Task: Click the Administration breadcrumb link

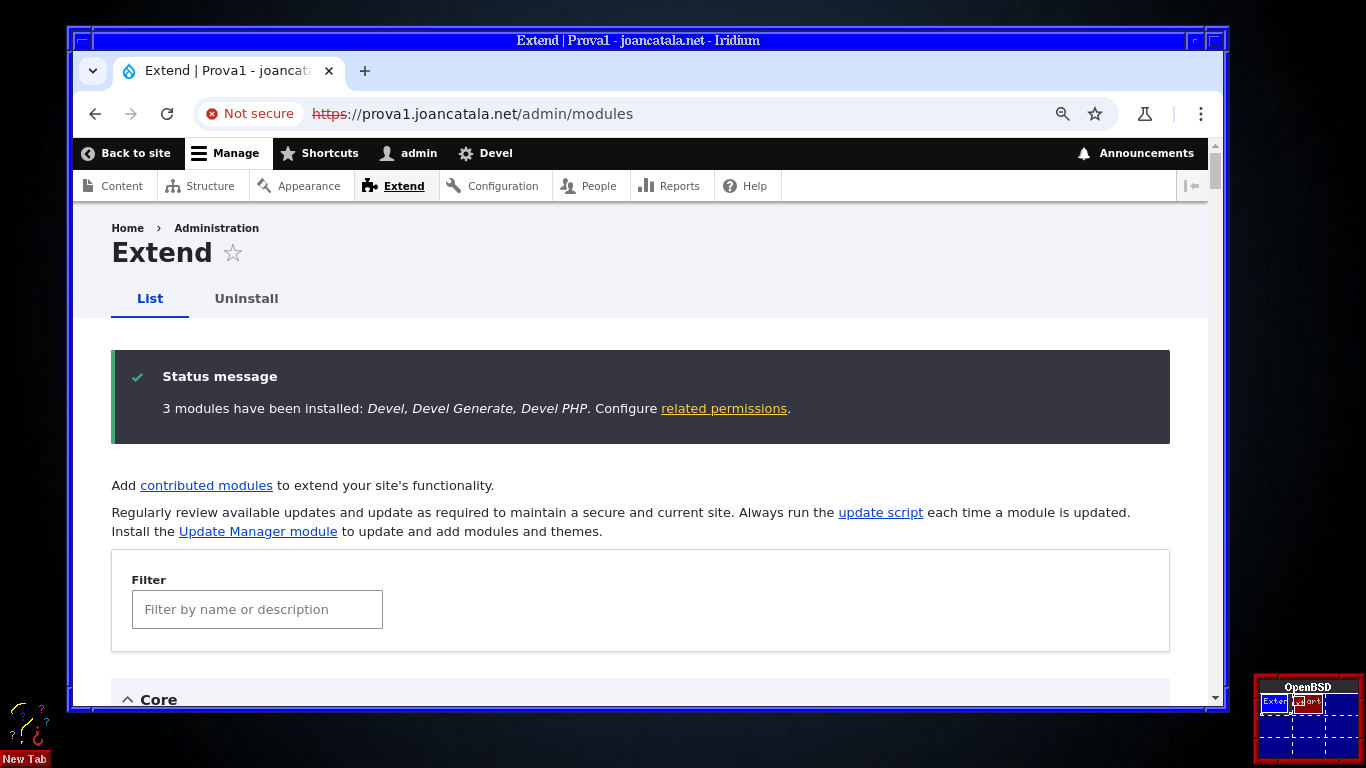Action: [217, 228]
